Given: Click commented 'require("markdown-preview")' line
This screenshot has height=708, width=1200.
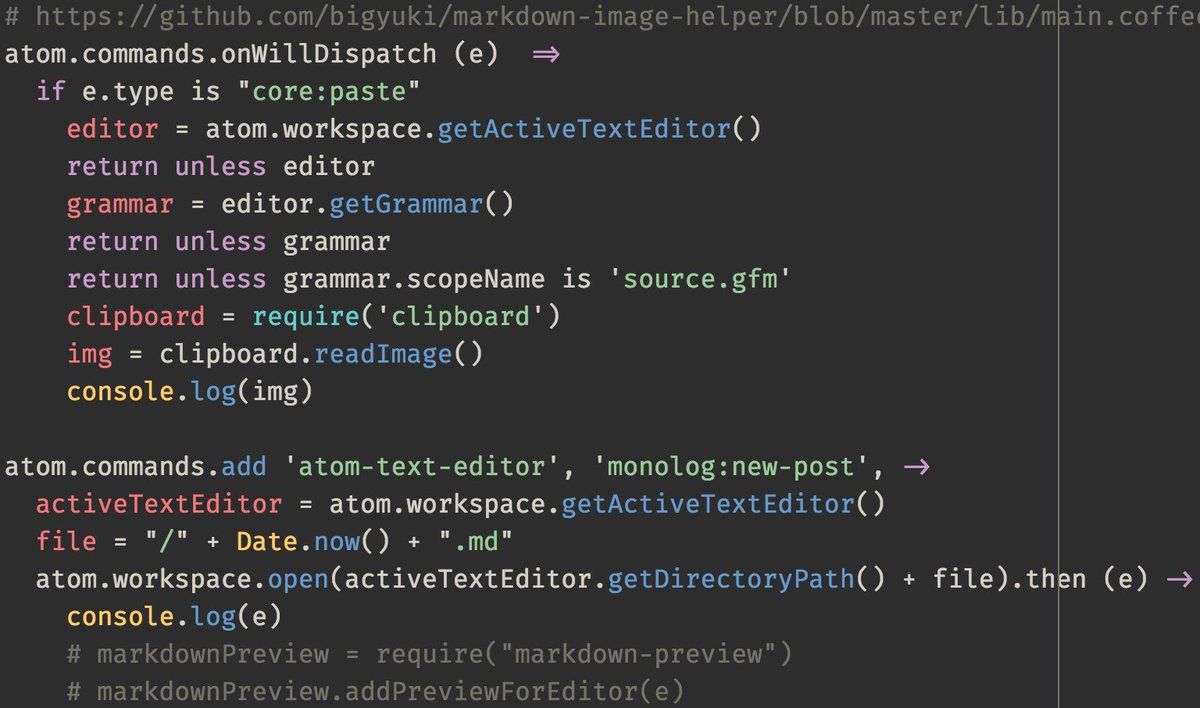Looking at the screenshot, I should click(x=429, y=654).
